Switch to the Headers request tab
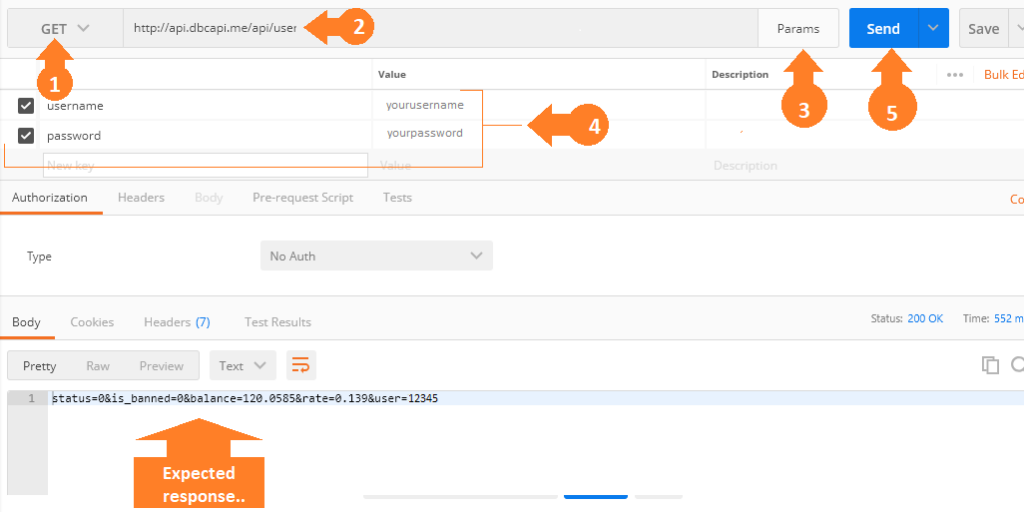The height and width of the screenshot is (512, 1024). [141, 198]
